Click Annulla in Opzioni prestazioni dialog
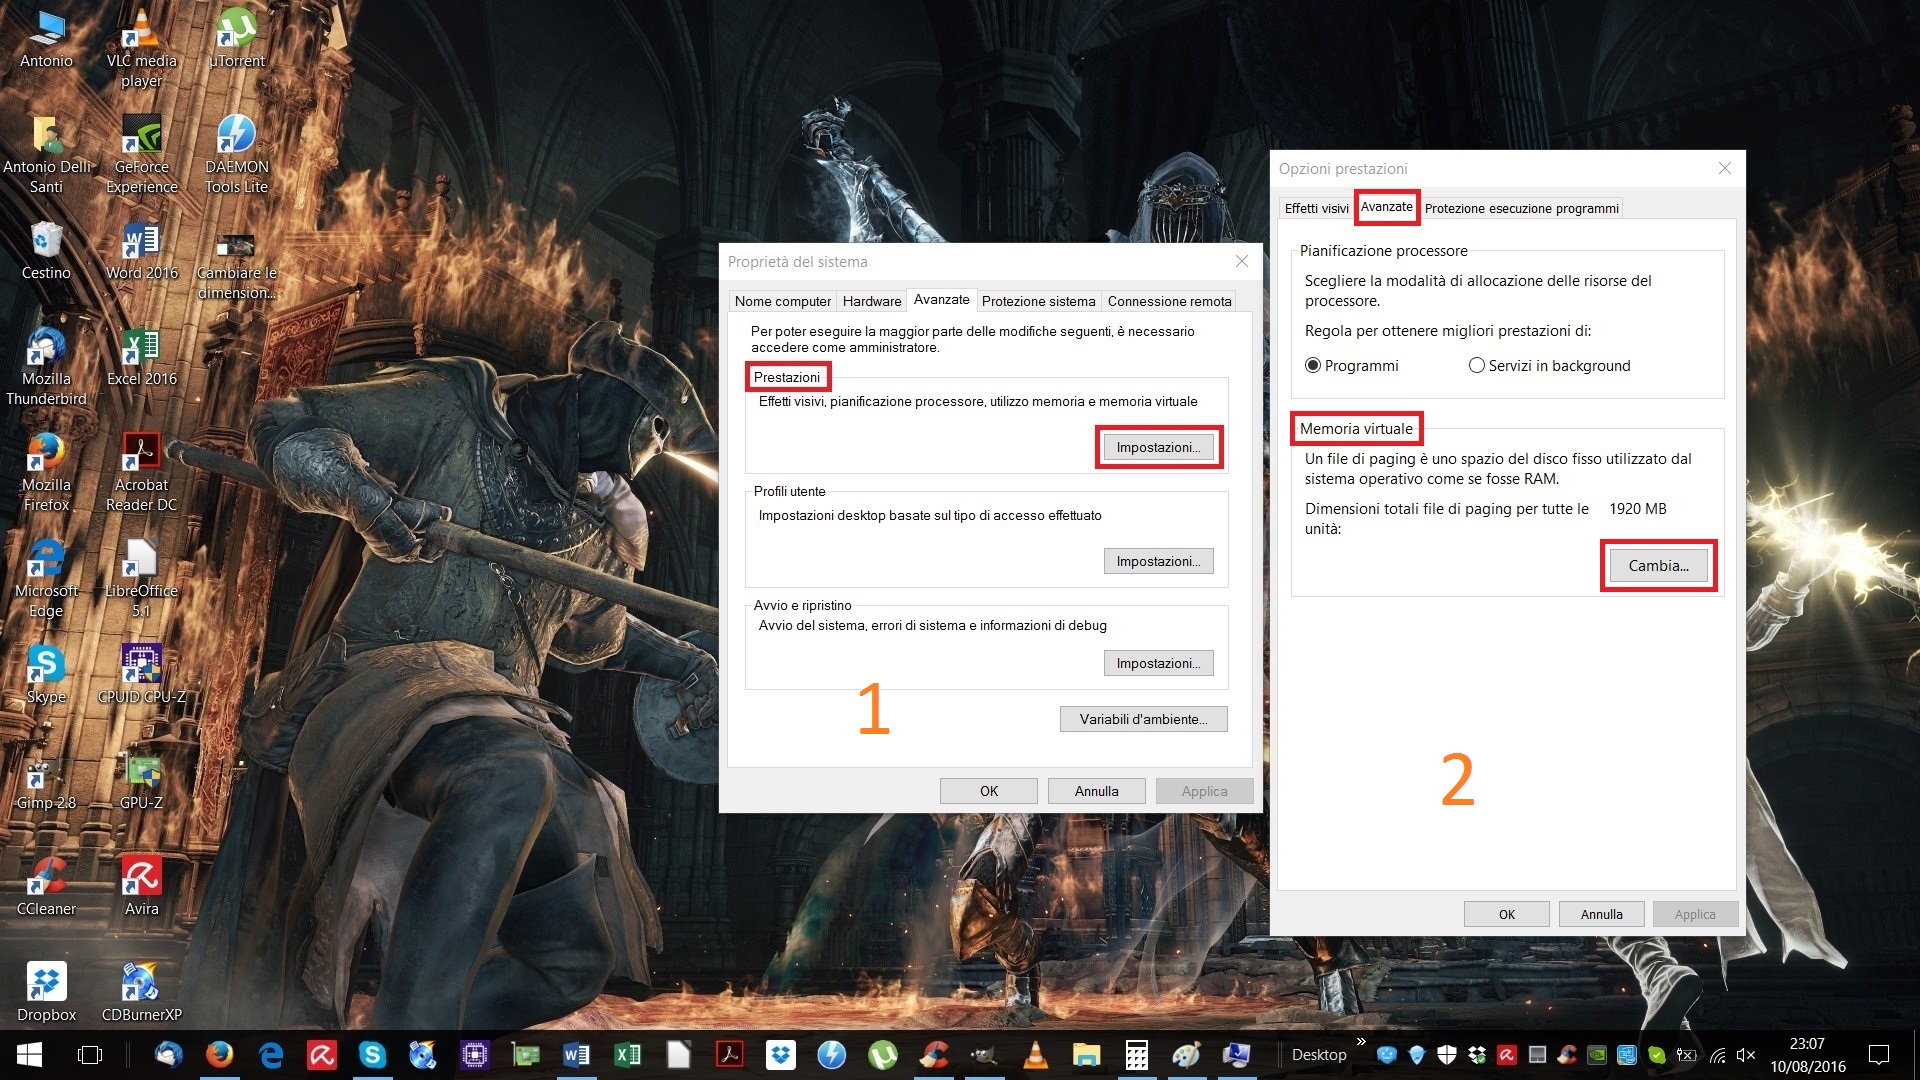 (x=1601, y=914)
